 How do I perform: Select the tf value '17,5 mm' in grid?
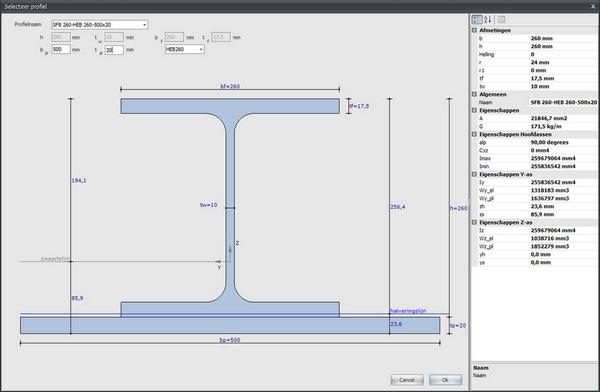pyautogui.click(x=542, y=78)
